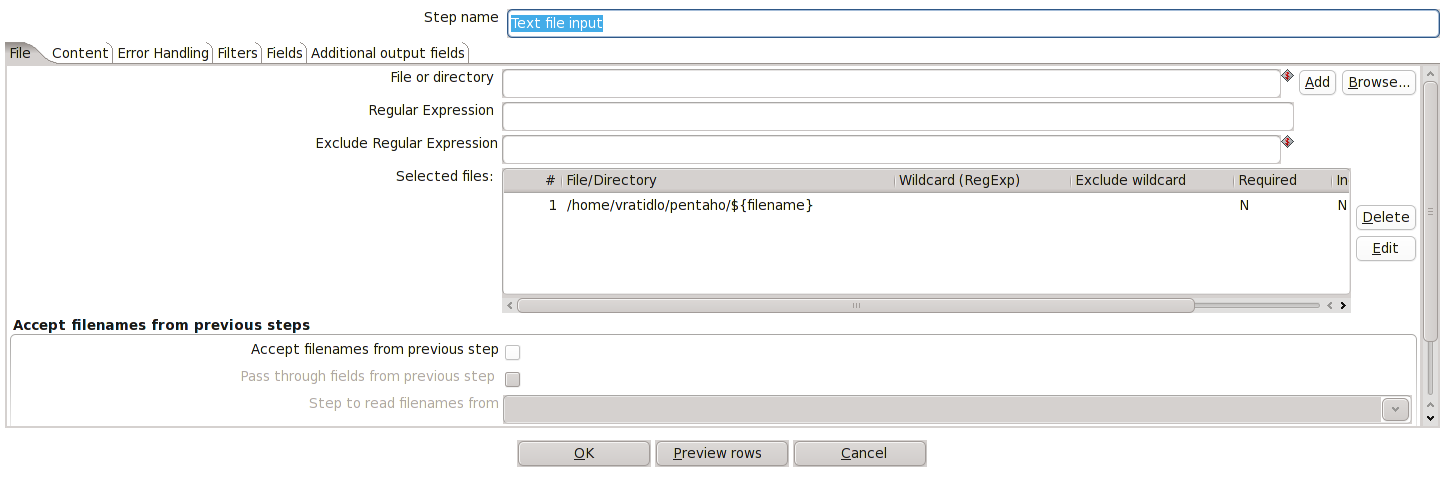Viewport: 1445px width, 483px height.
Task: Go to the Fields tab
Action: 284,53
